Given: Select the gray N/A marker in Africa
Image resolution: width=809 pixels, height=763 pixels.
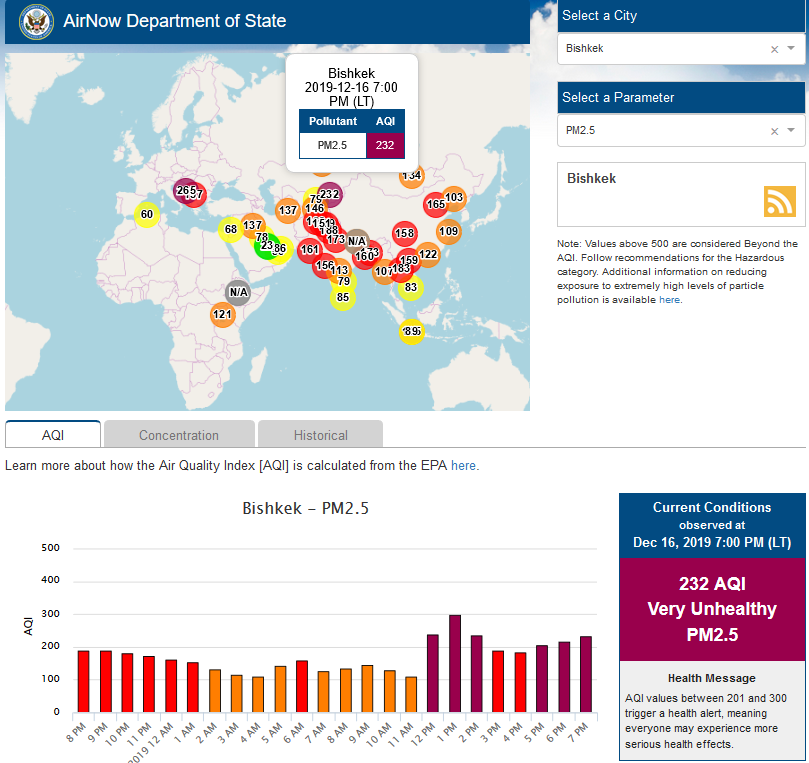Looking at the screenshot, I should pos(238,293).
